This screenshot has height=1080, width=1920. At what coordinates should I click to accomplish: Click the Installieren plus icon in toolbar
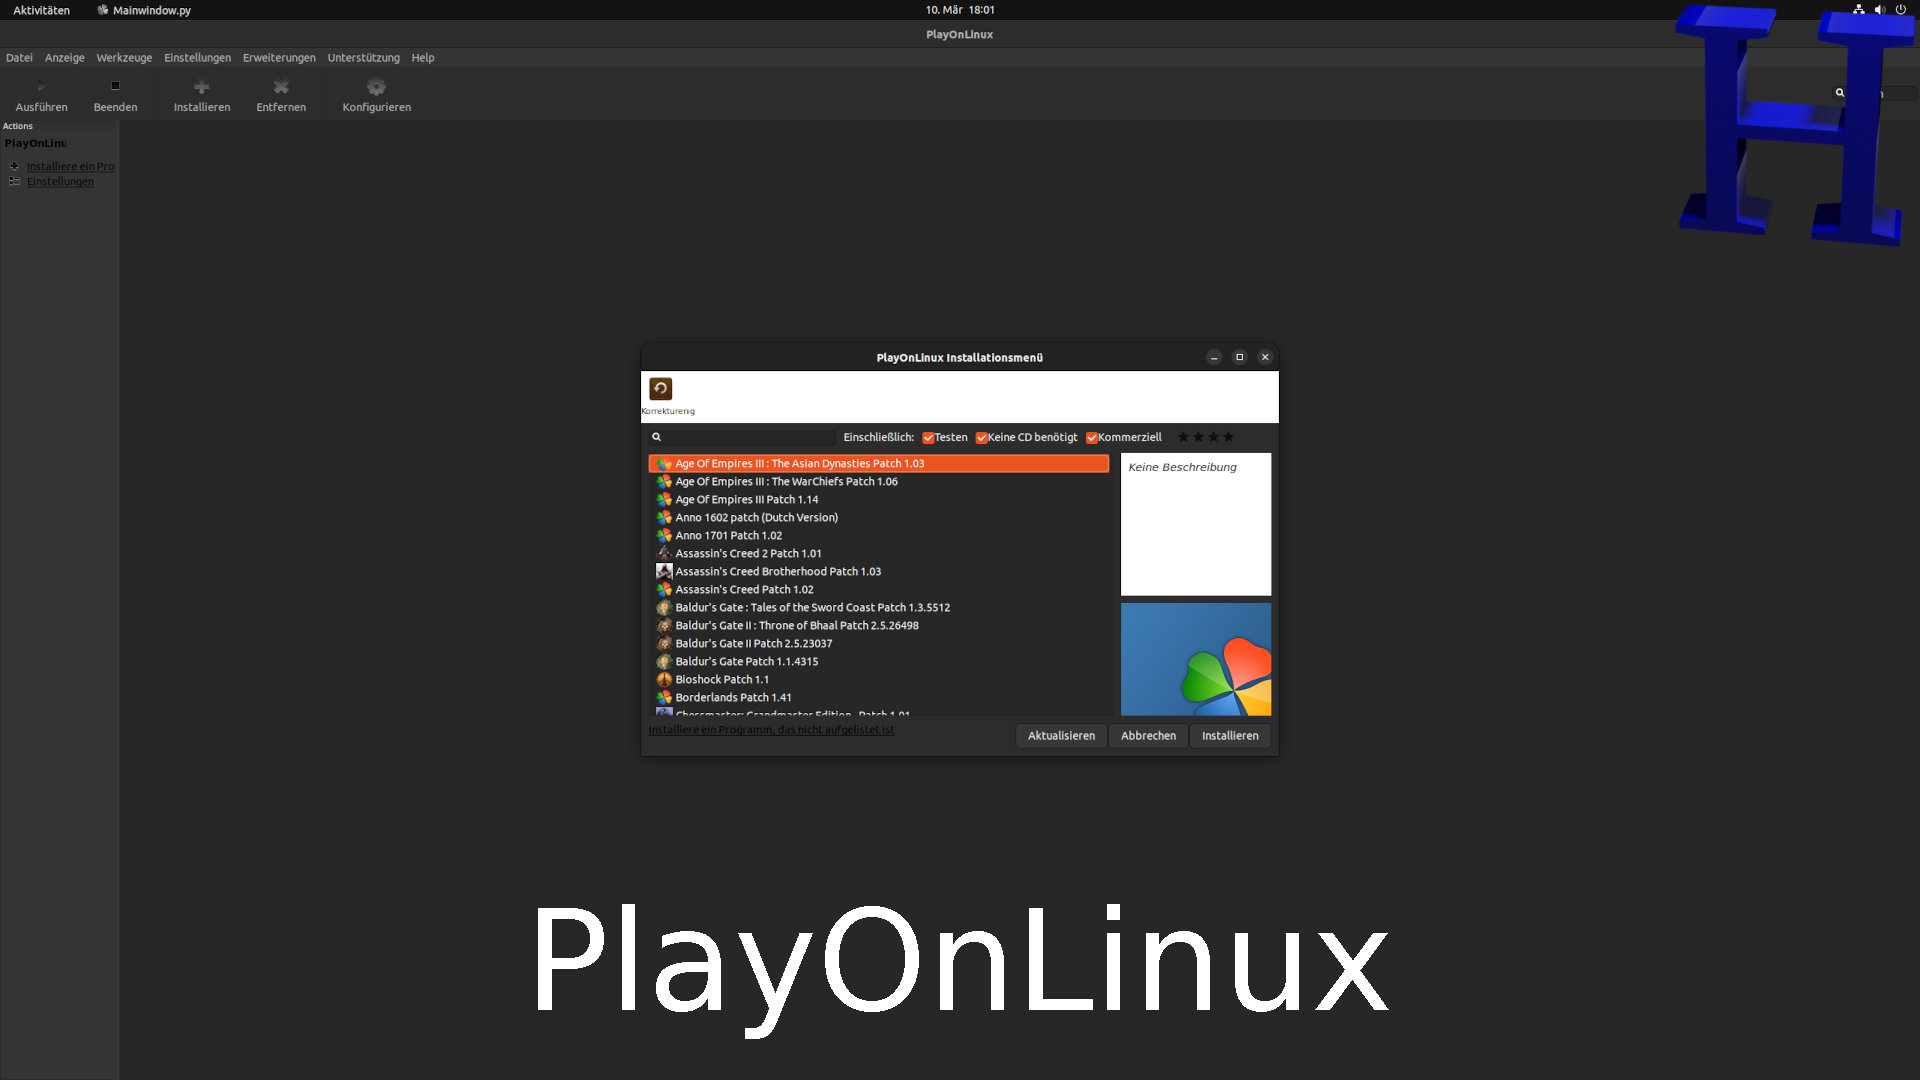click(201, 86)
